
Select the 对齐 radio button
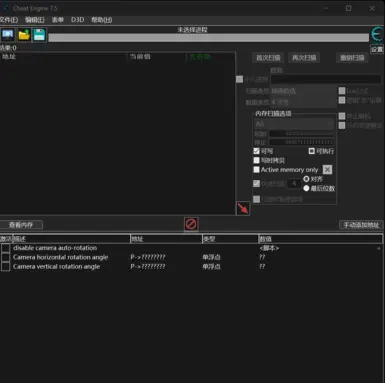[306, 179]
